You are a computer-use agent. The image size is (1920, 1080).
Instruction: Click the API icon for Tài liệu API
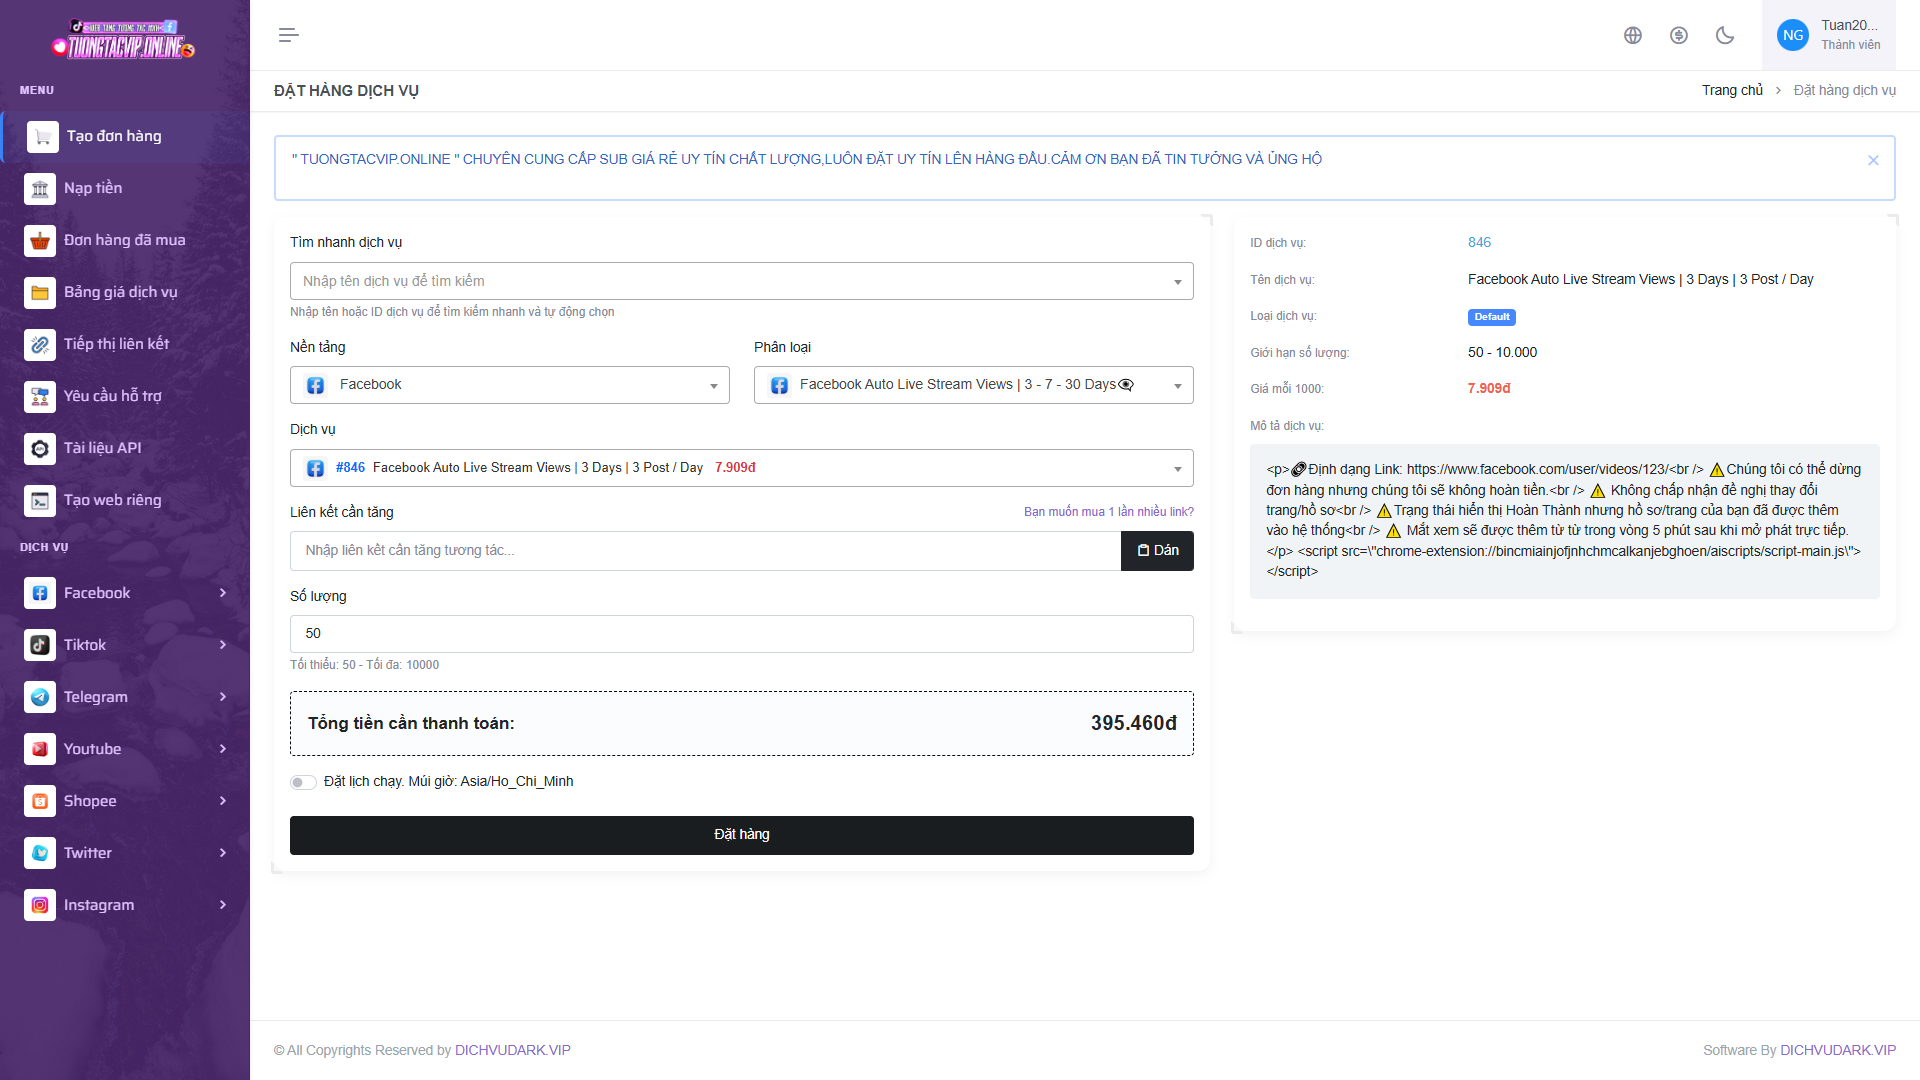tap(40, 448)
